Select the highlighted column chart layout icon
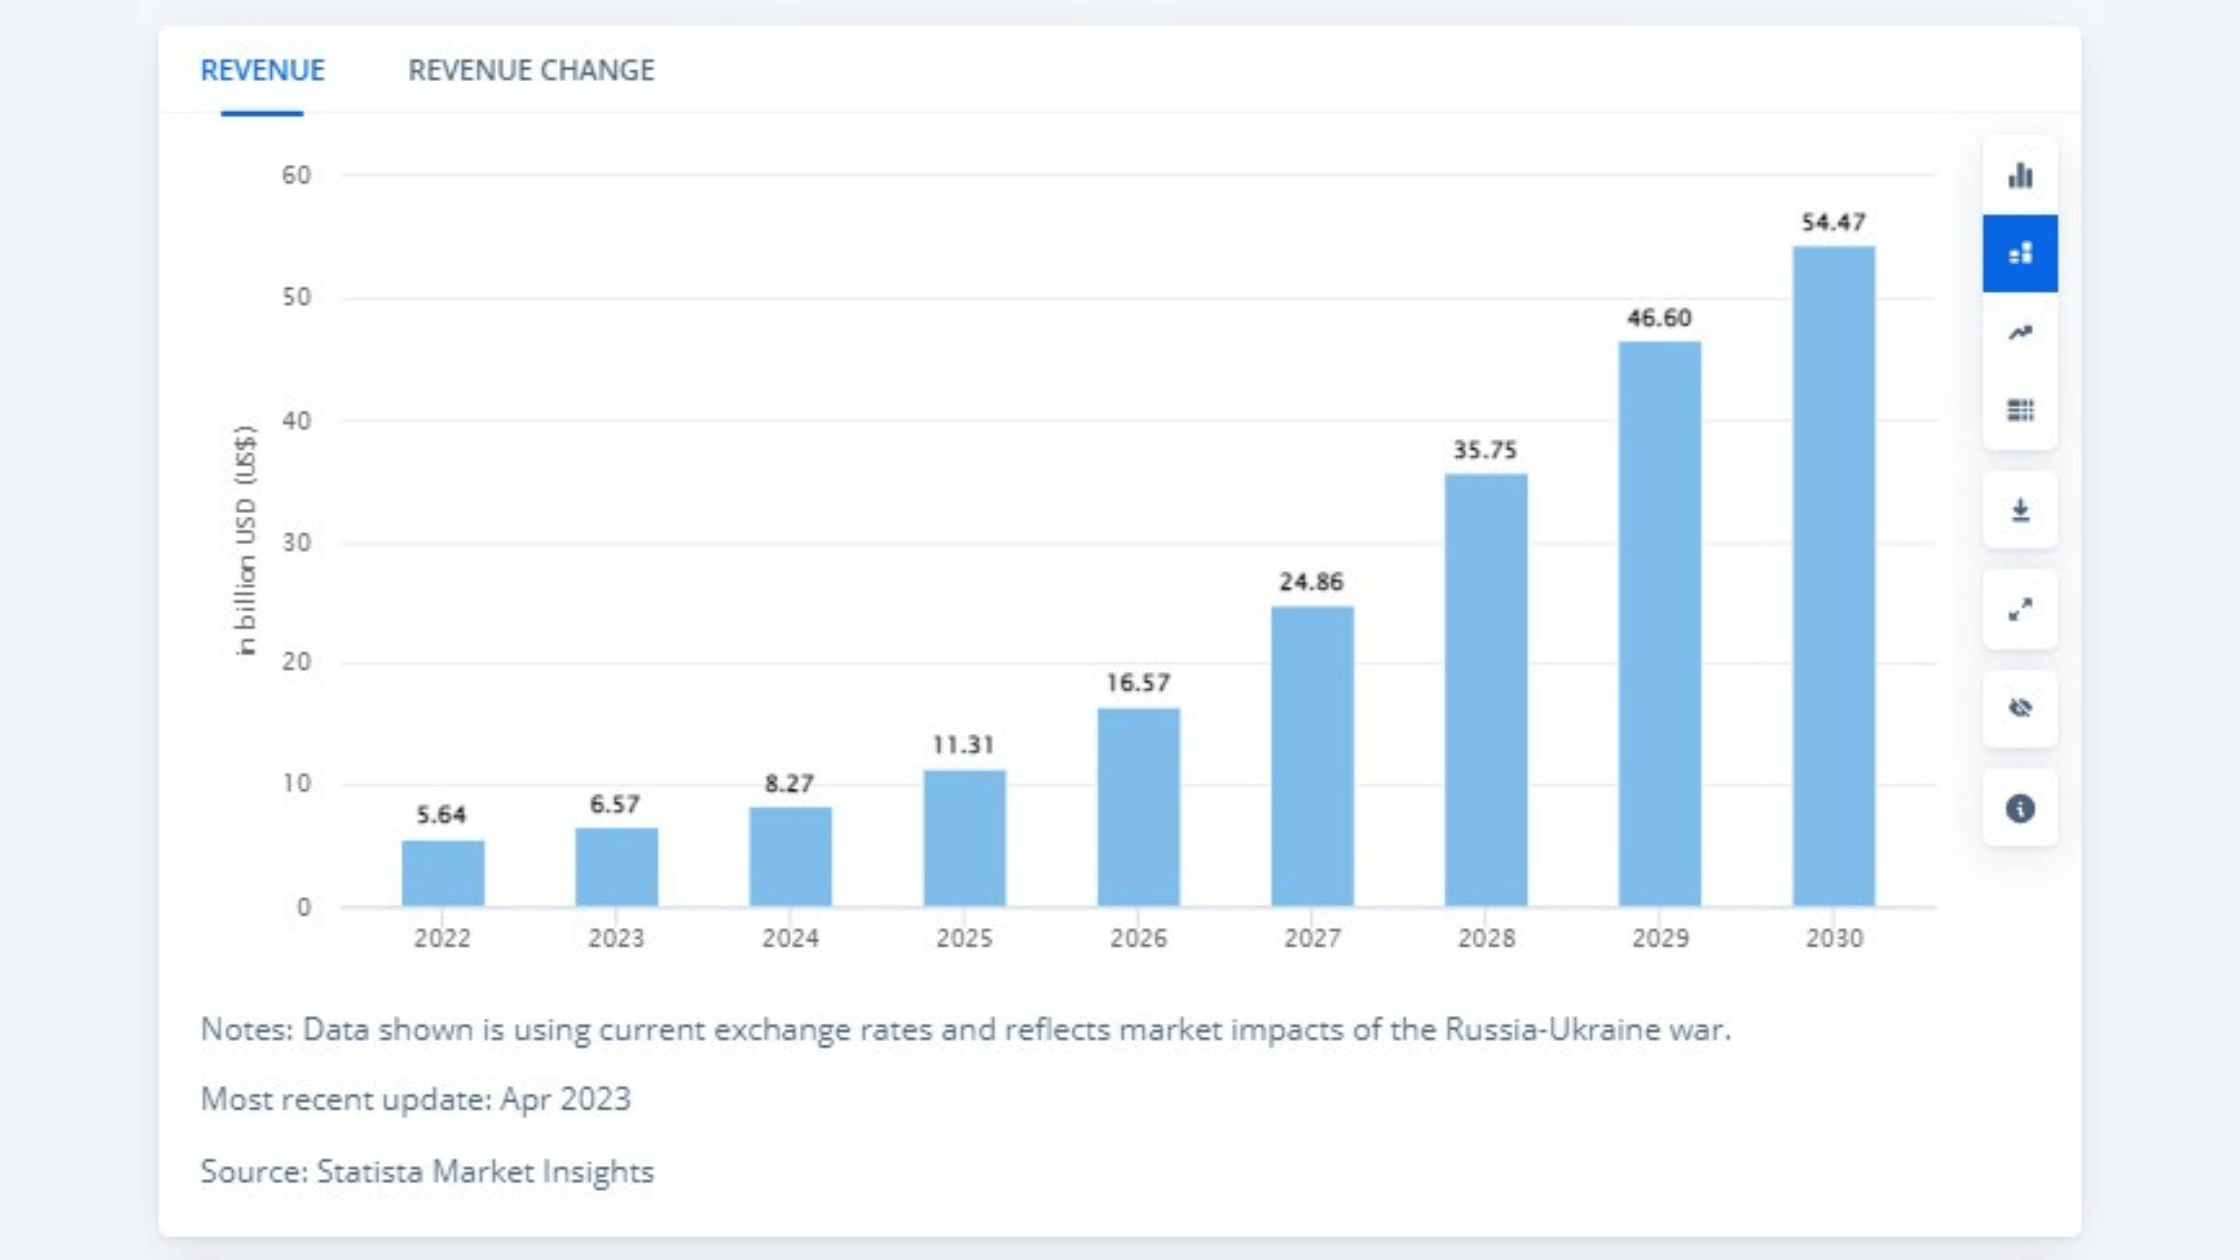This screenshot has height=1260, width=2240. click(2021, 253)
